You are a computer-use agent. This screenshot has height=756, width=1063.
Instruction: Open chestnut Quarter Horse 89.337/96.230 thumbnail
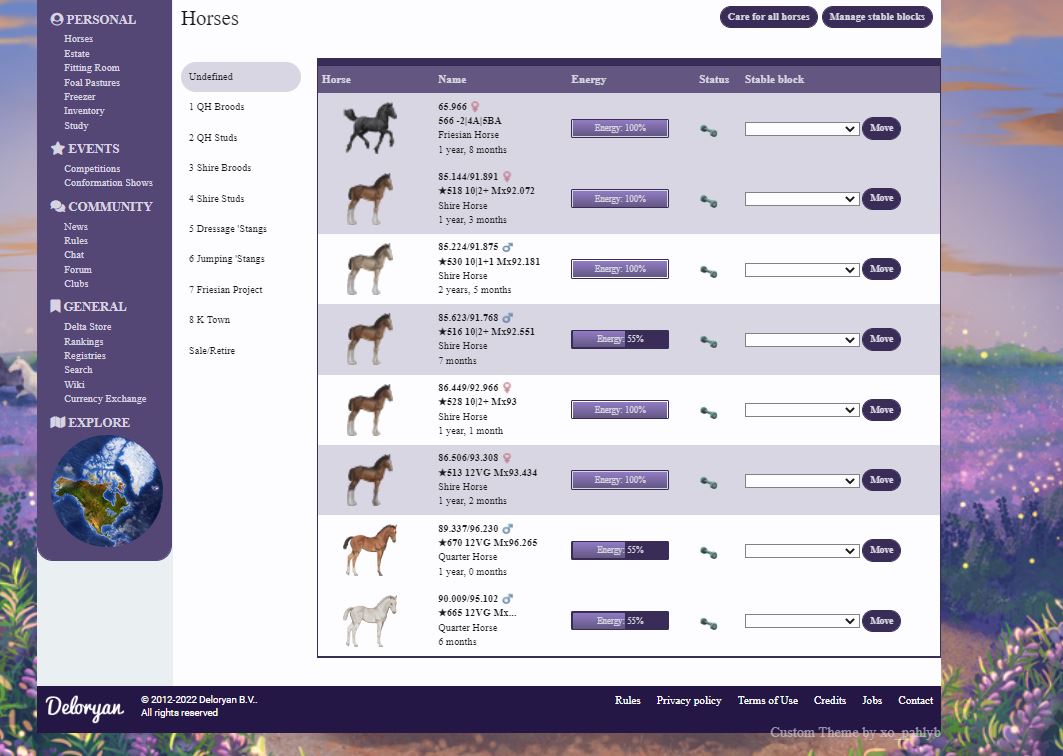click(369, 550)
